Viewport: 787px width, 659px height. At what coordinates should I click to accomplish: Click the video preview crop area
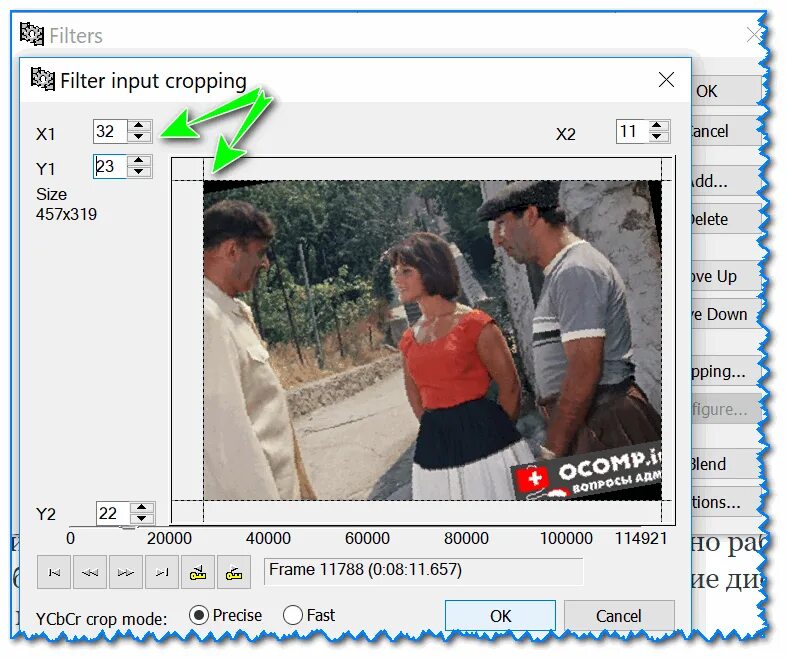[x=432, y=340]
